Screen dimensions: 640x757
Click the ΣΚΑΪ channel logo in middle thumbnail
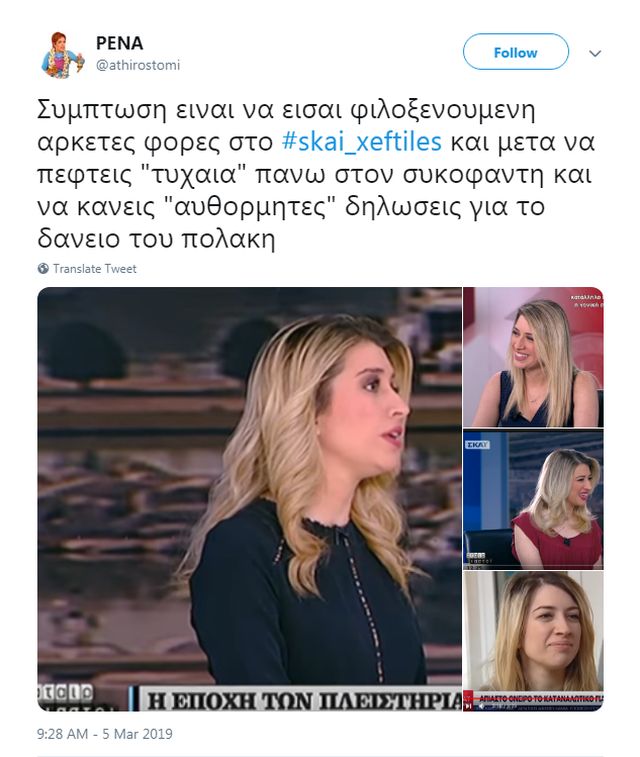click(477, 445)
